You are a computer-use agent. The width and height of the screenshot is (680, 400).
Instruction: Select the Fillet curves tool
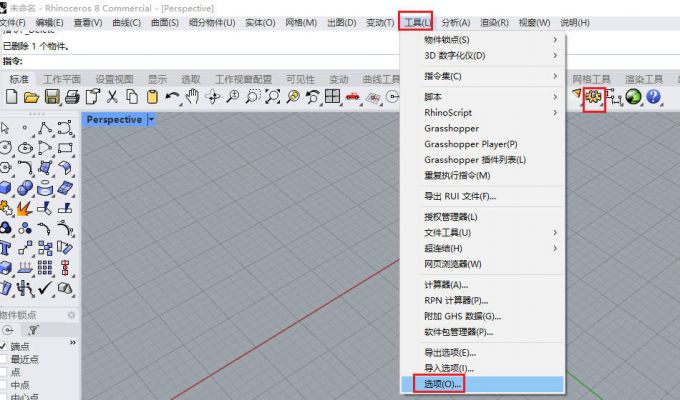[x=25, y=167]
